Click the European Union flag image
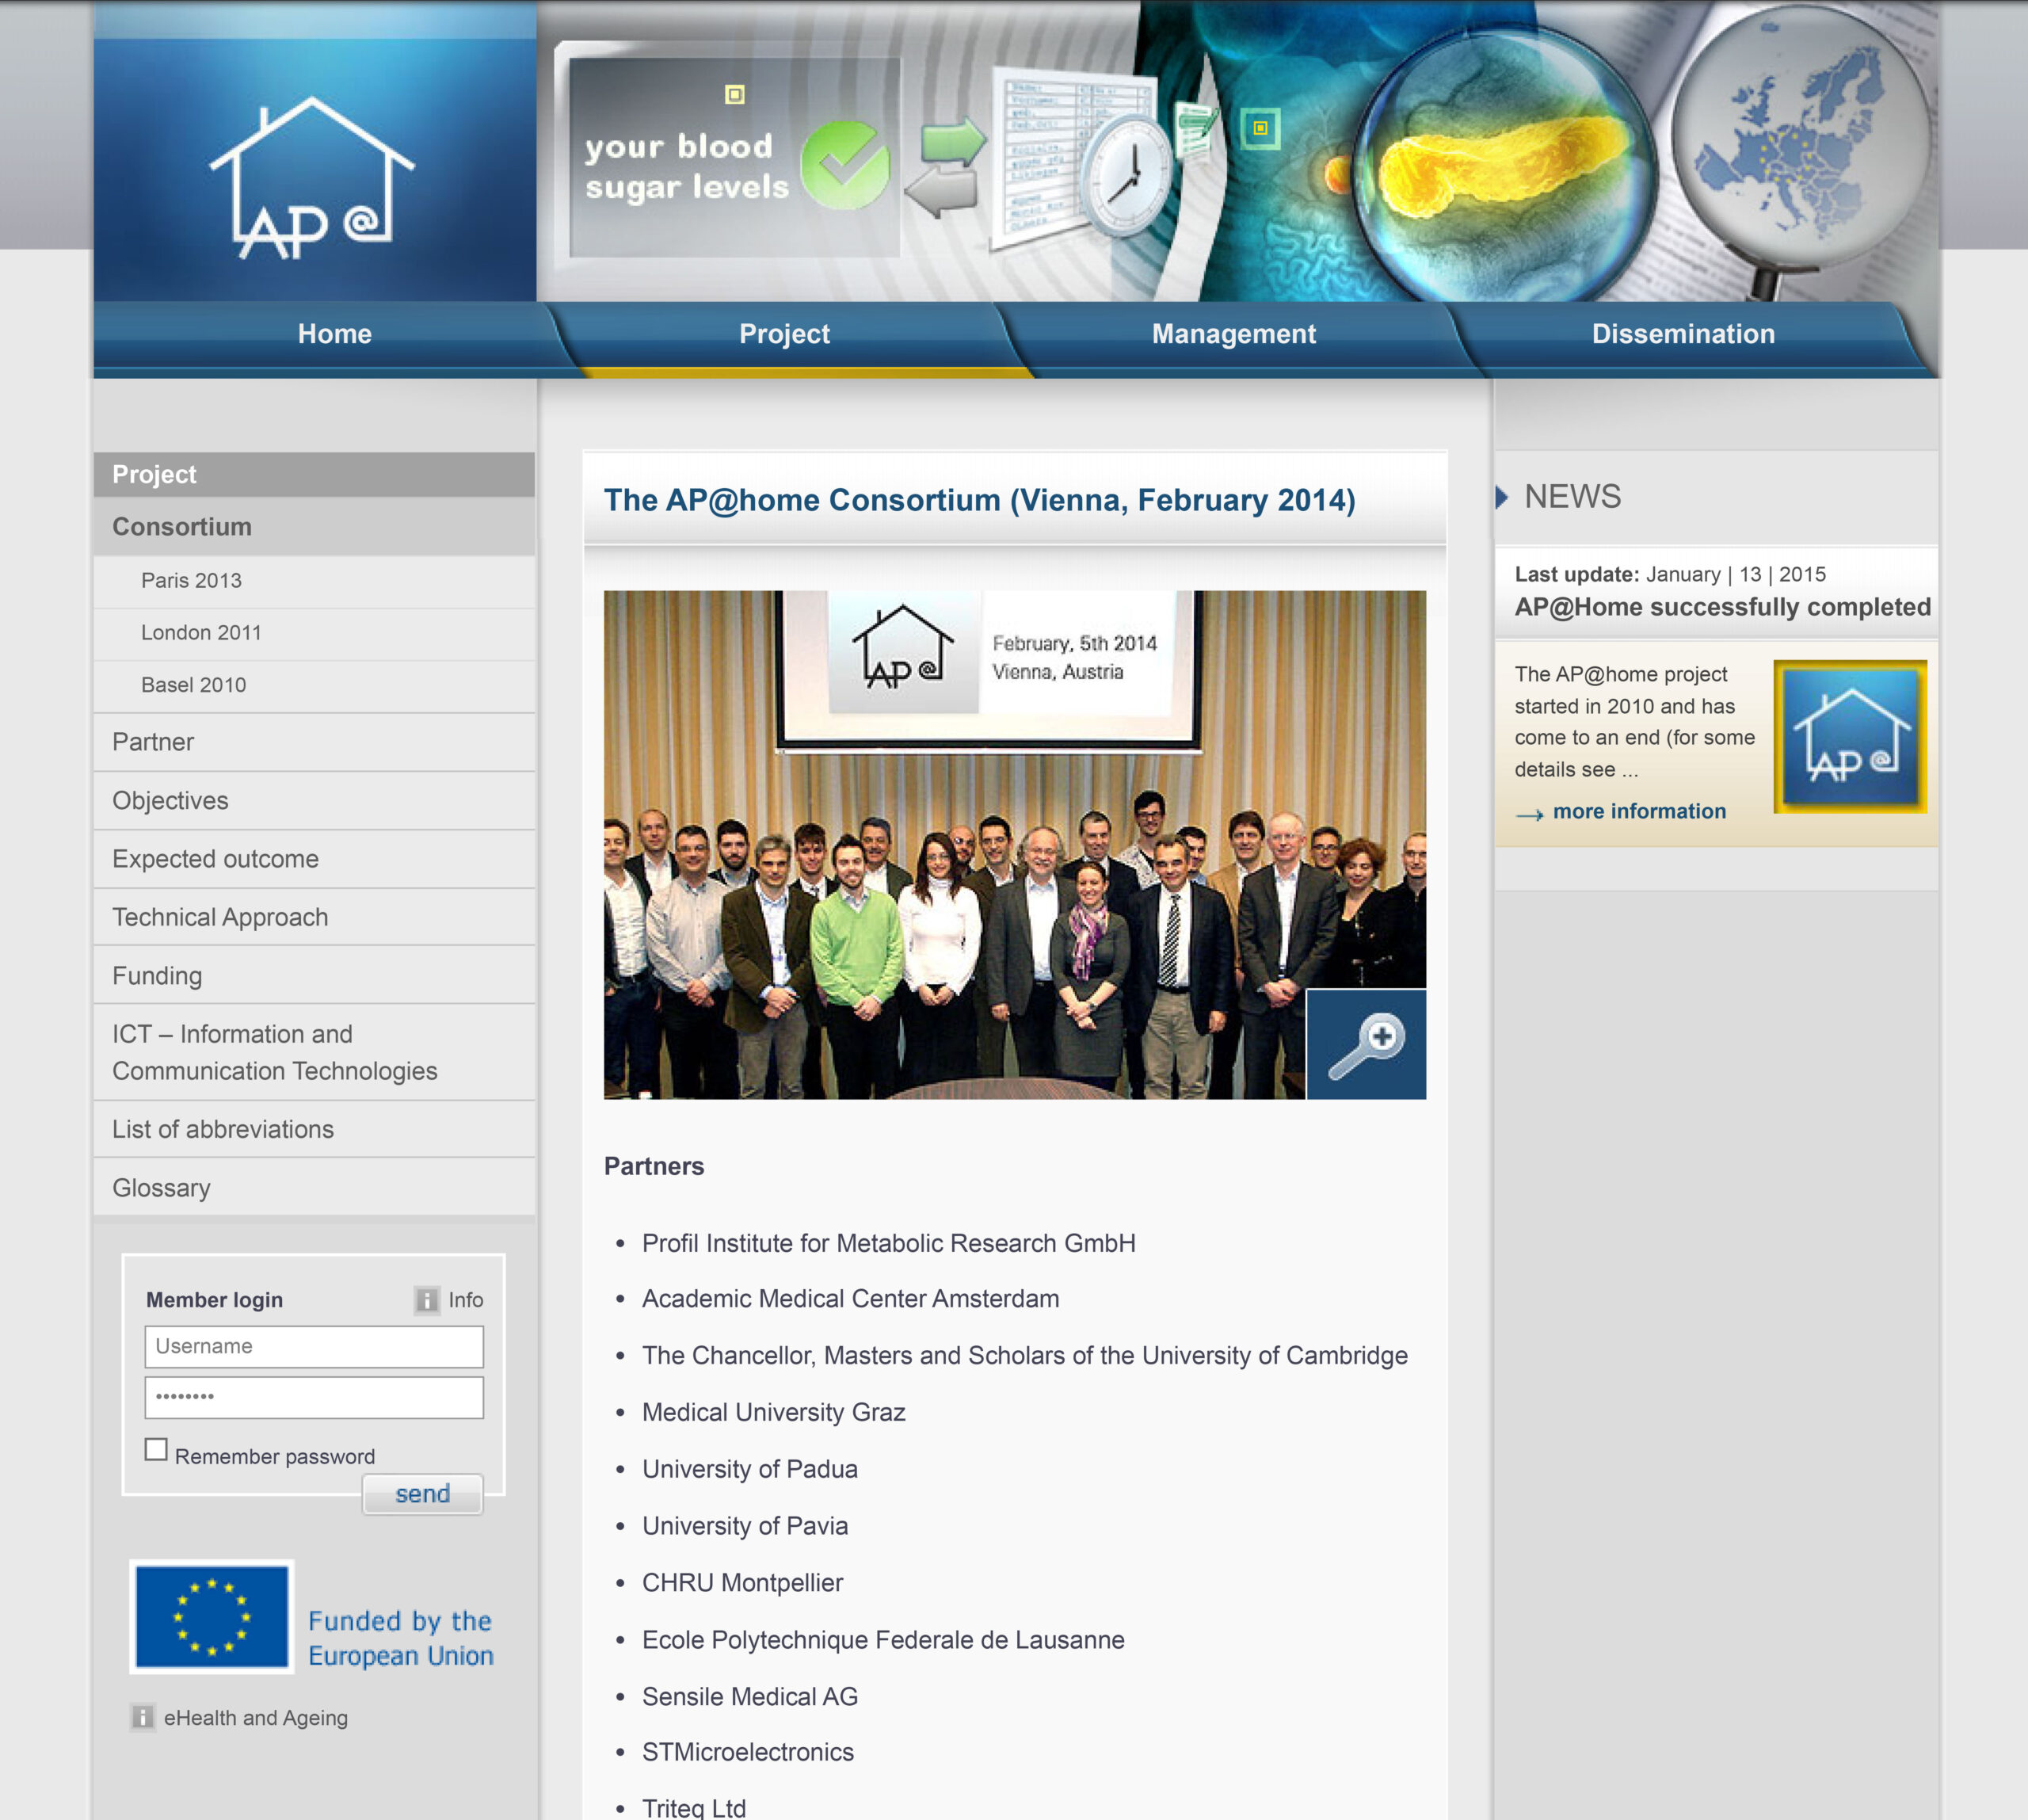Viewport: 2028px width, 1820px height. (212, 1617)
